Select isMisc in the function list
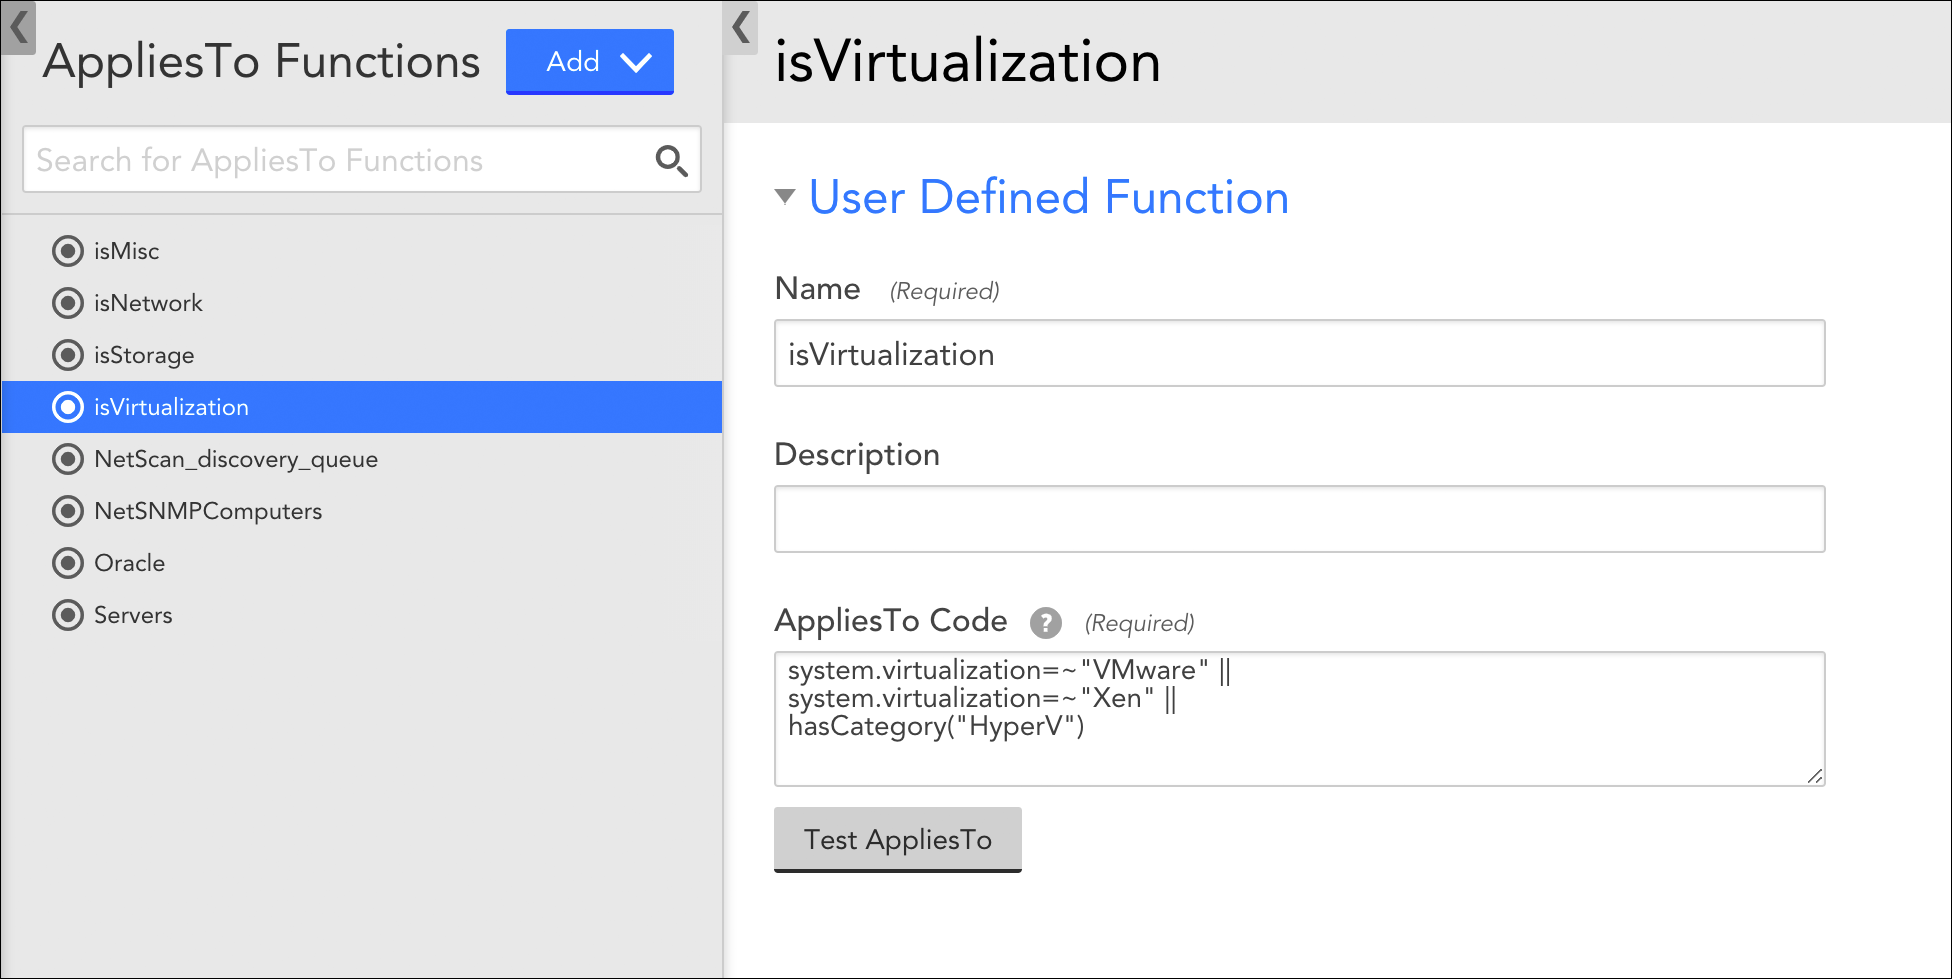 click(x=362, y=251)
